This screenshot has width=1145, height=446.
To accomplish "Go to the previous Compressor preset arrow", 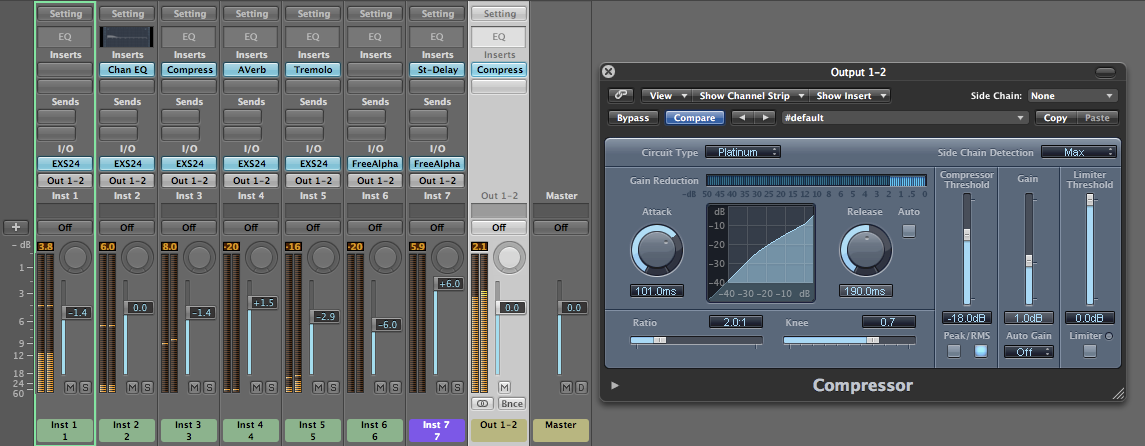I will pyautogui.click(x=742, y=118).
